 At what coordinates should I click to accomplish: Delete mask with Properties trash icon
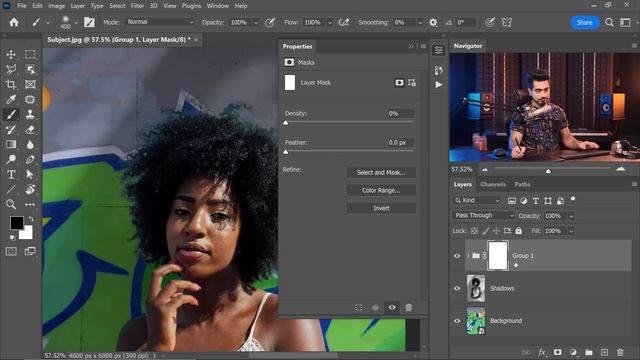pos(409,307)
